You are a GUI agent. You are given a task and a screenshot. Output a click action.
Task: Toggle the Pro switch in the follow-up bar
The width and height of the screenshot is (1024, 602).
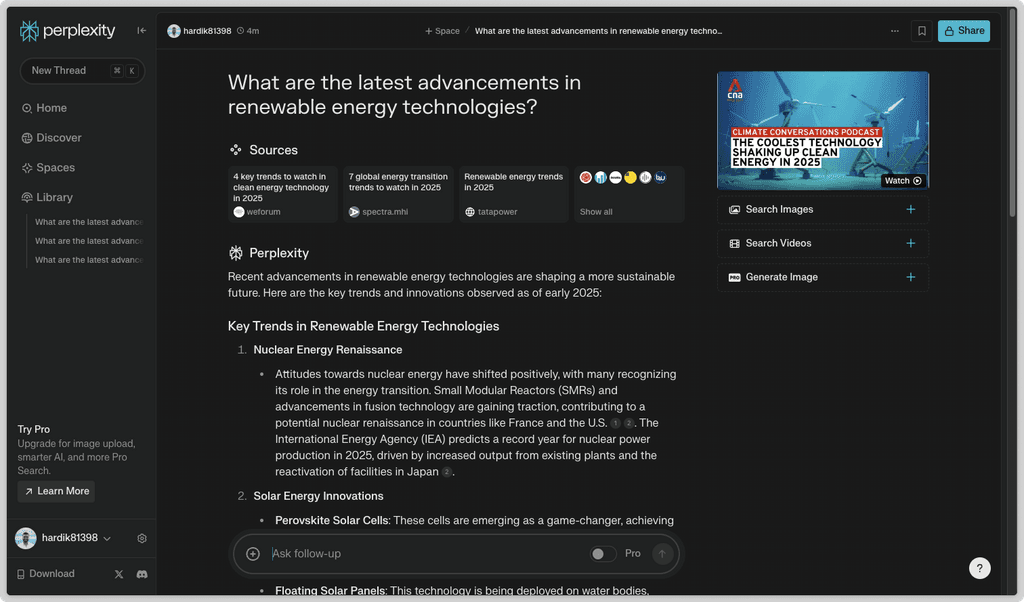tap(603, 553)
